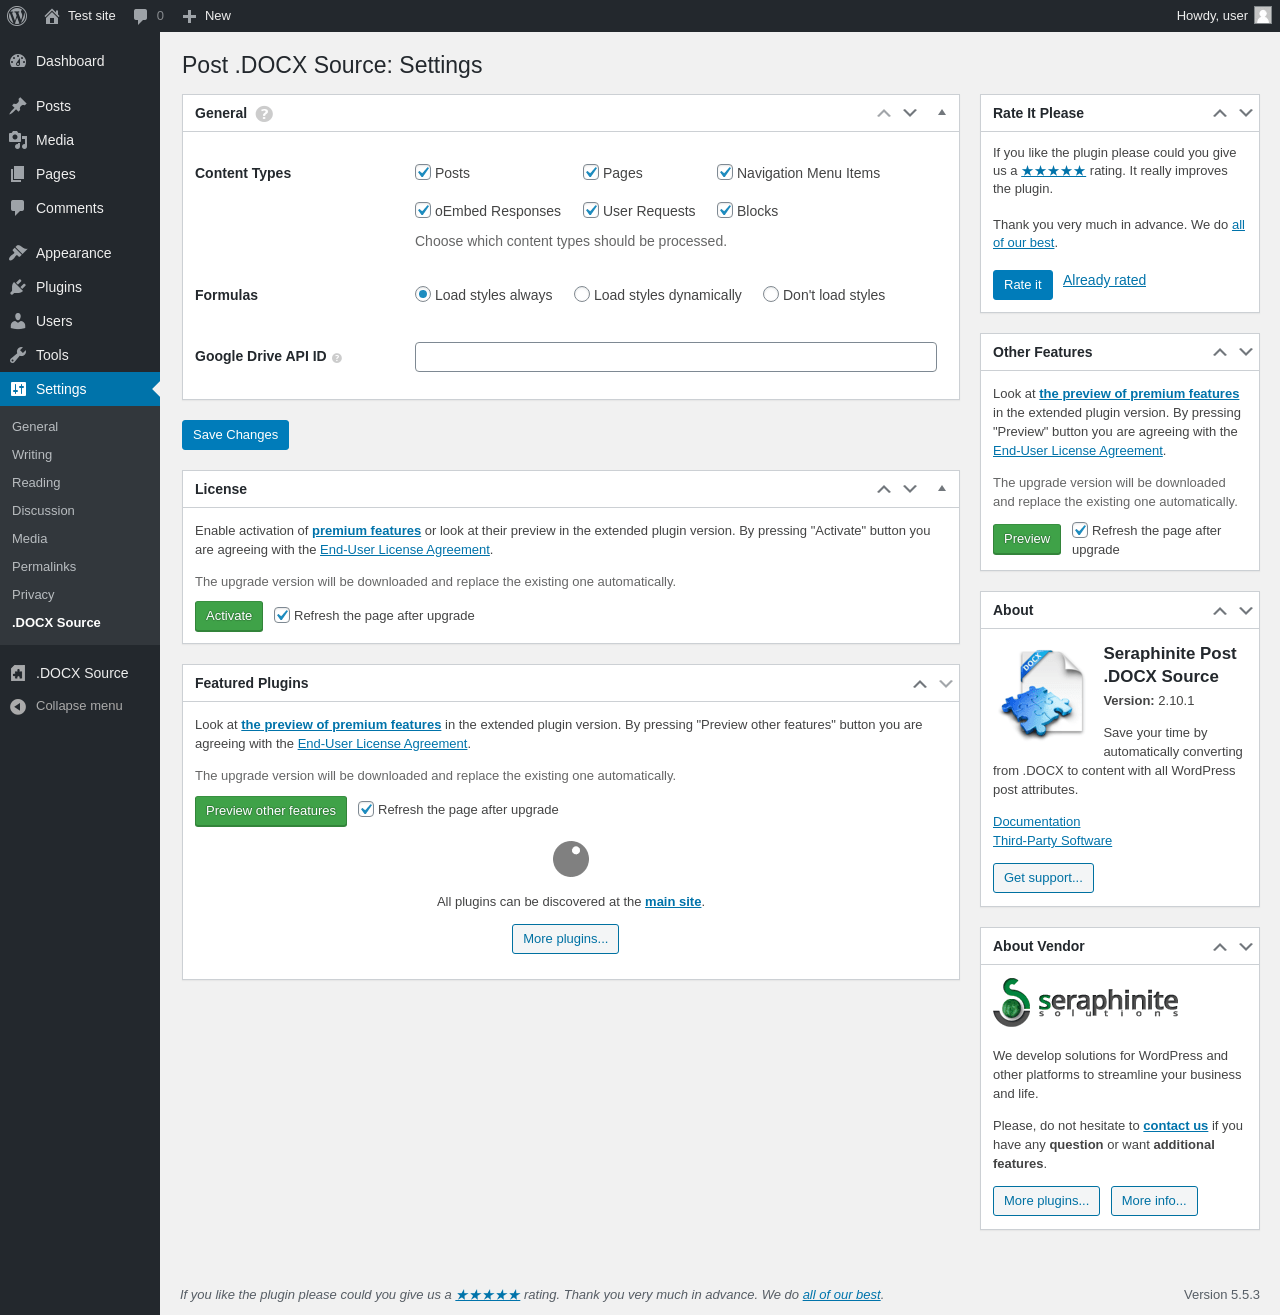Click into Google Drive API ID field

676,357
